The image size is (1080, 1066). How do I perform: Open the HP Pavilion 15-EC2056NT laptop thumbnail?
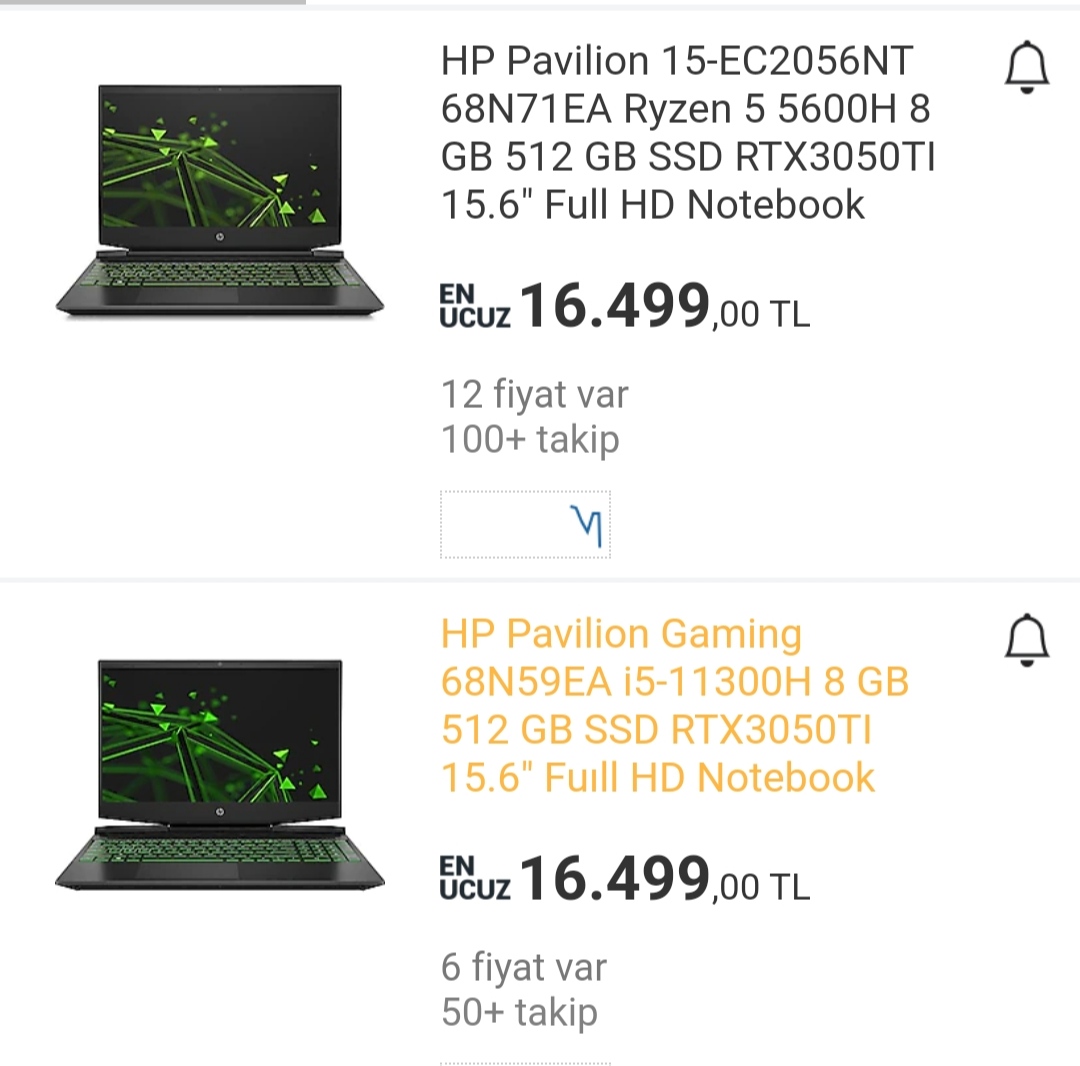[x=220, y=200]
